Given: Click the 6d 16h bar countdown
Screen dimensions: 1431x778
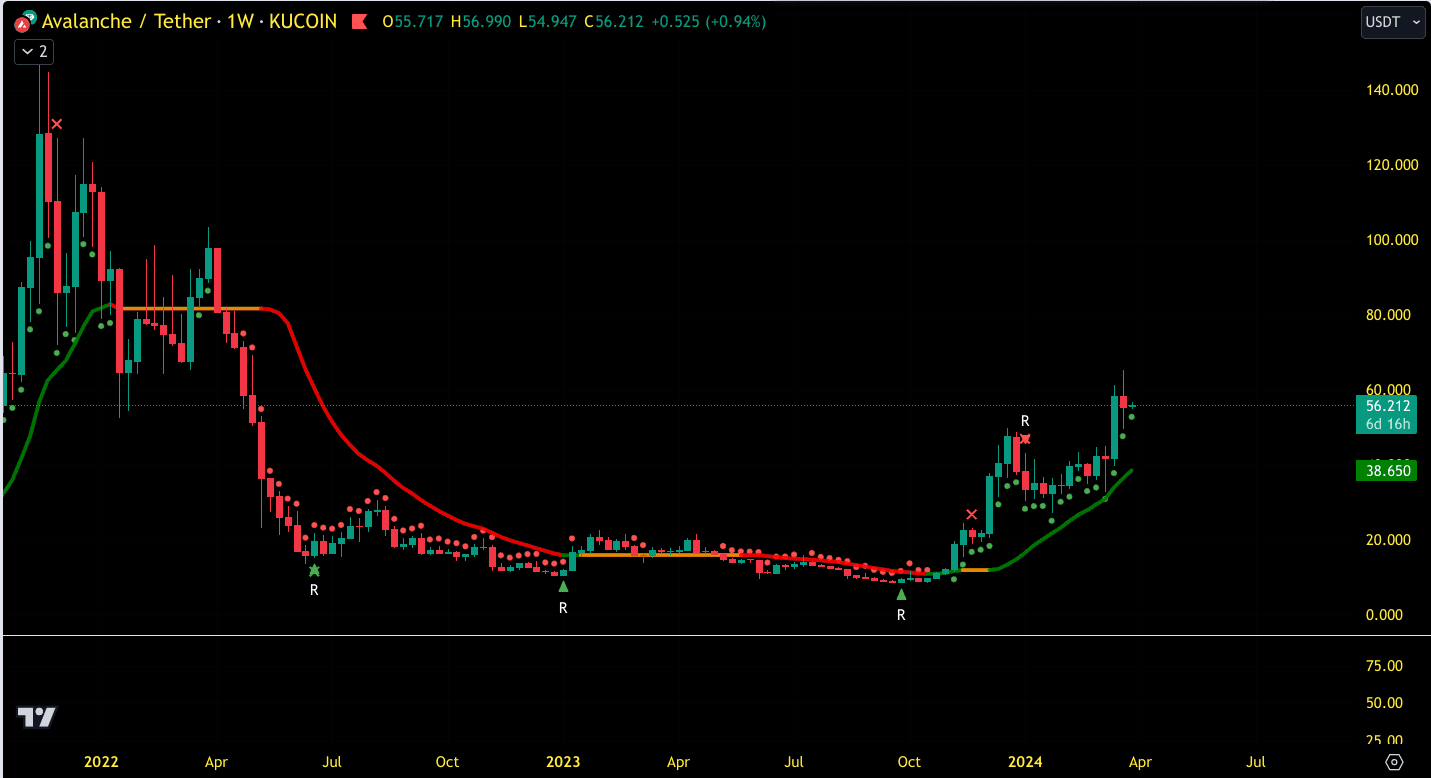Looking at the screenshot, I should (x=1387, y=424).
